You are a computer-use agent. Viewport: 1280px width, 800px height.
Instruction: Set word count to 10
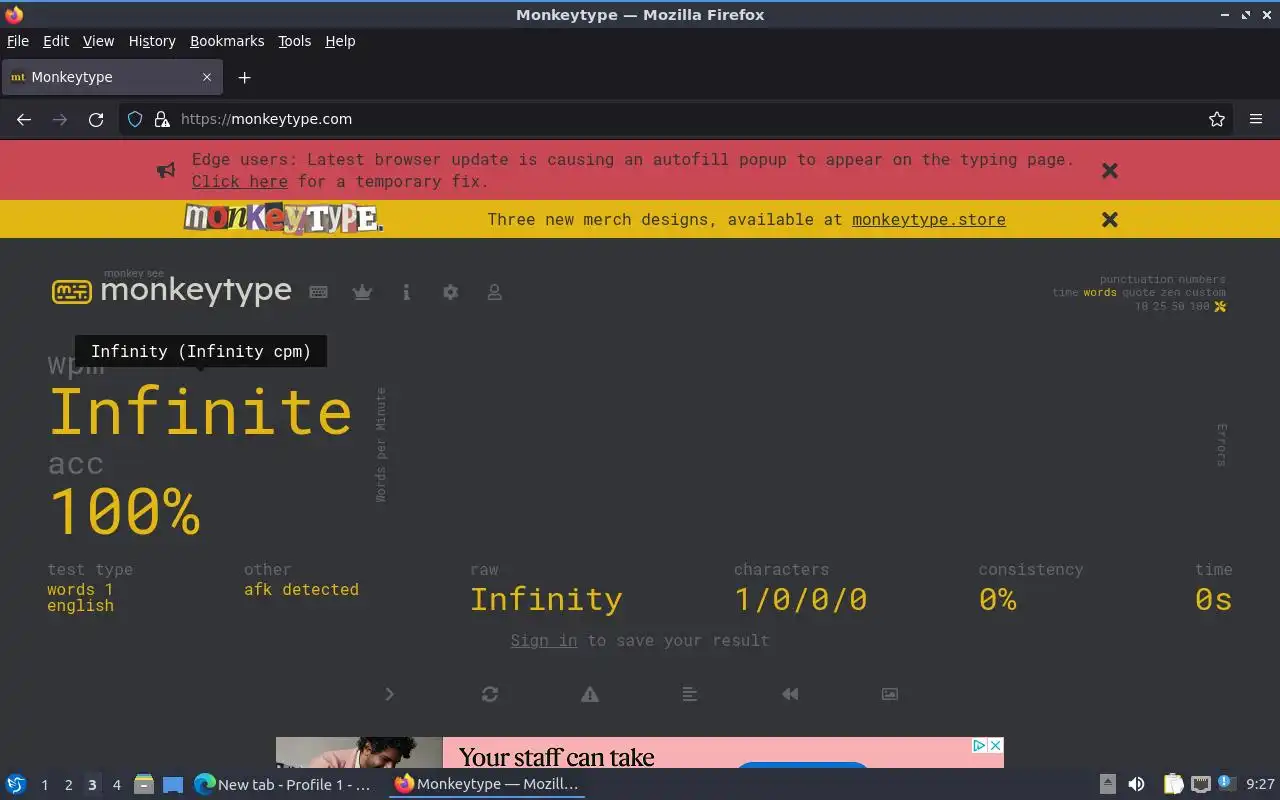click(x=1142, y=306)
